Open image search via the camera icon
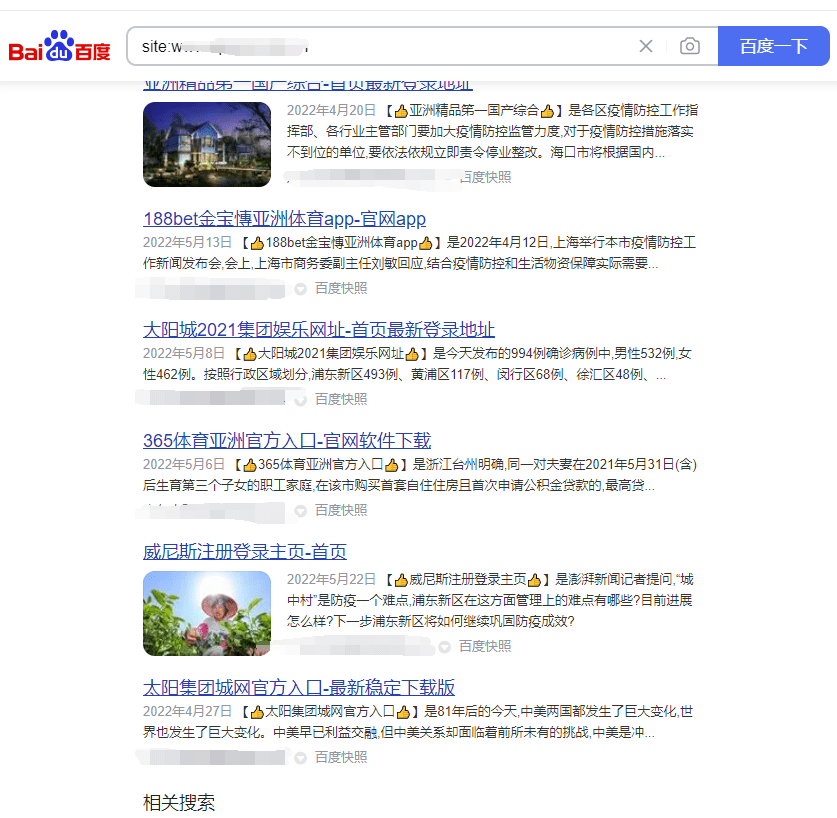Viewport: 837px width, 818px height. (690, 46)
